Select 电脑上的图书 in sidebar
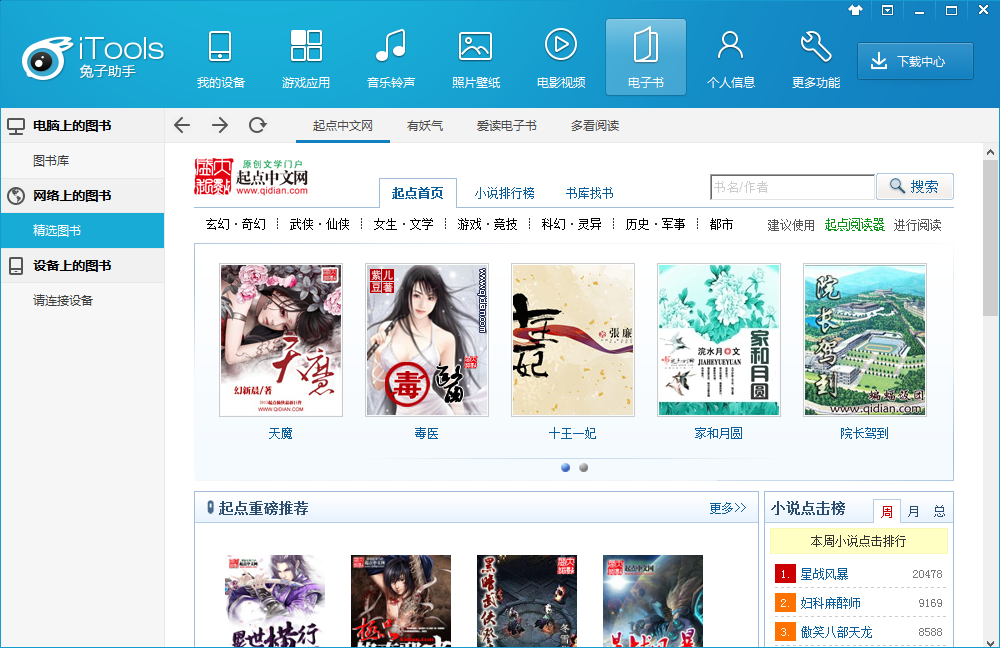Viewport: 1000px width, 648px height. click(x=82, y=126)
